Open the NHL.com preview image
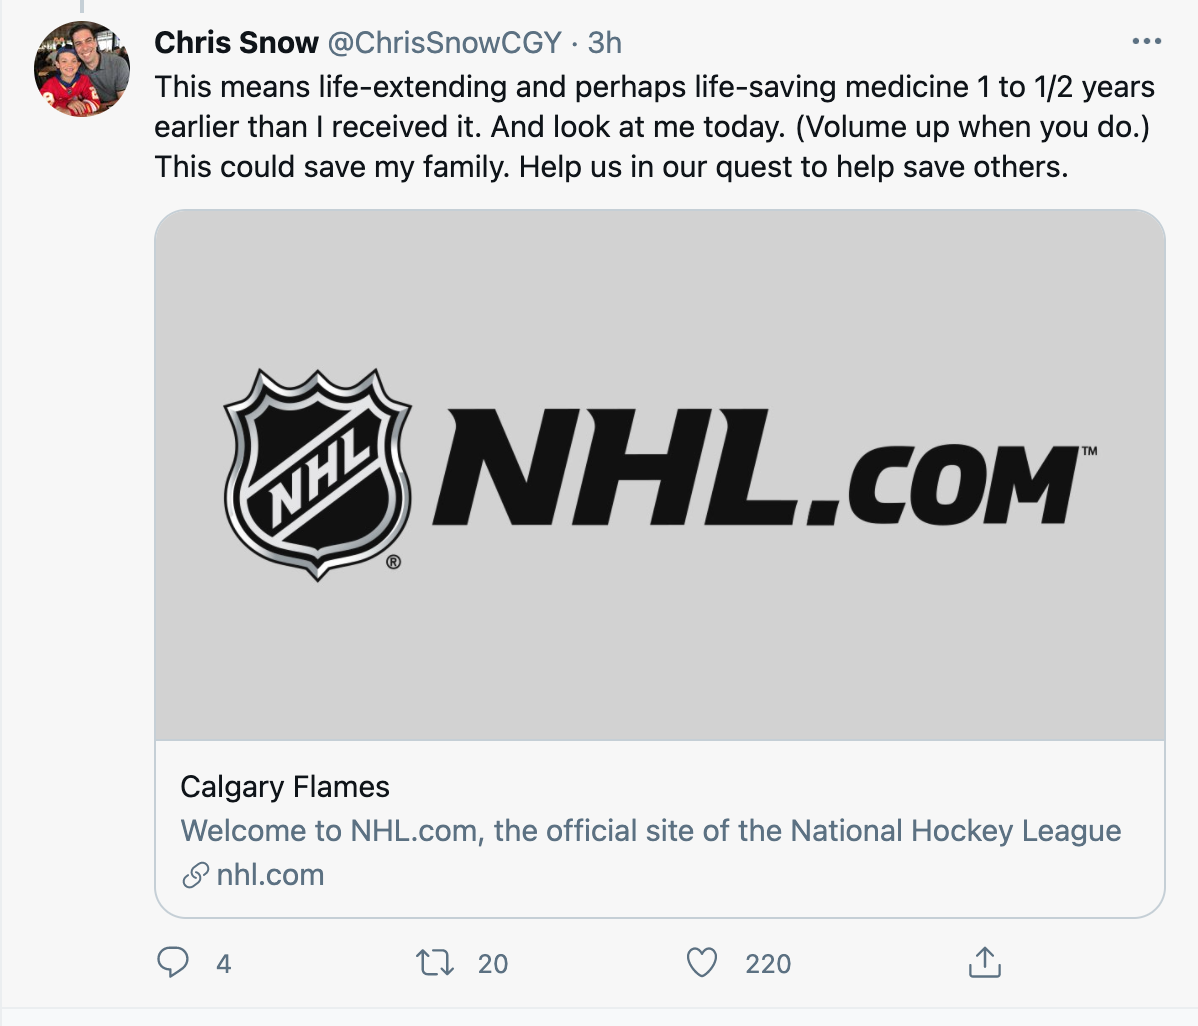This screenshot has height=1026, width=1198. click(659, 474)
